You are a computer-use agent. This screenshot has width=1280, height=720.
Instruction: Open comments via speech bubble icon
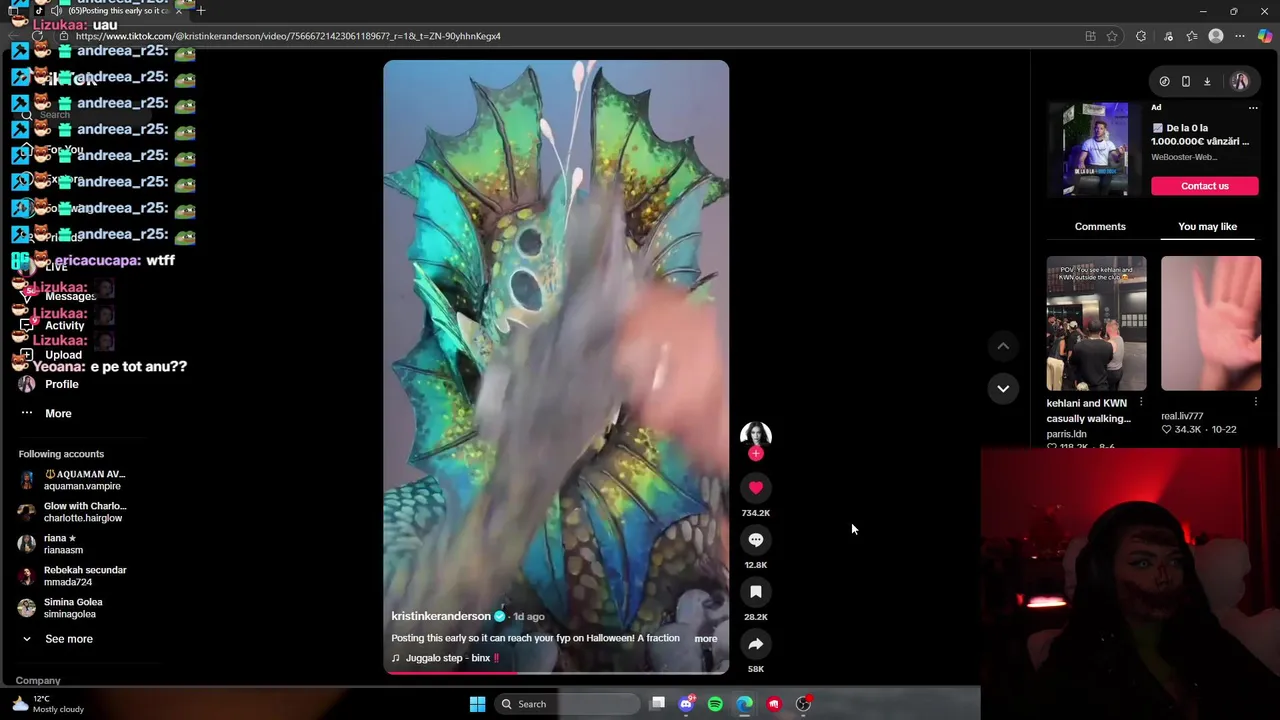(x=756, y=540)
